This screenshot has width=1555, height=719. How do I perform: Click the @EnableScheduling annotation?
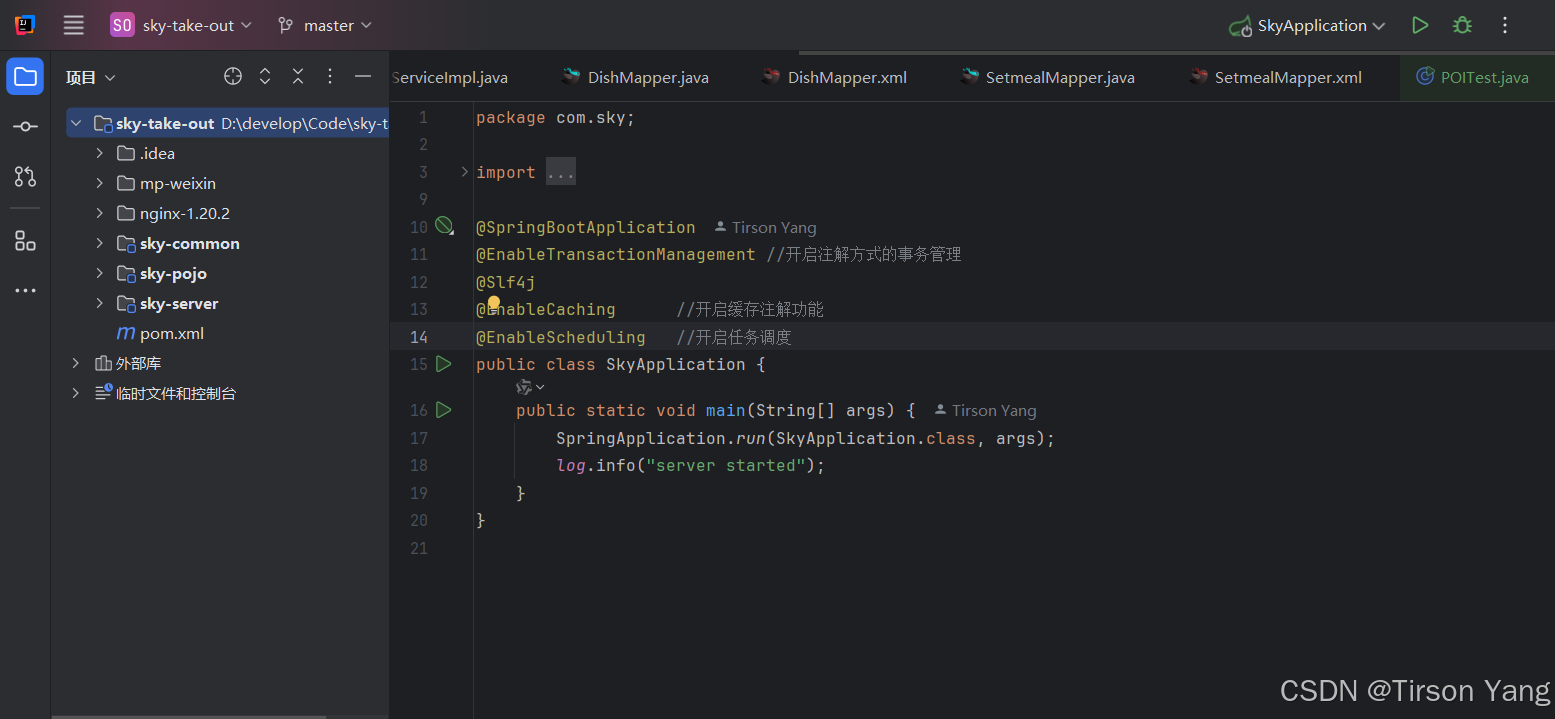[560, 337]
